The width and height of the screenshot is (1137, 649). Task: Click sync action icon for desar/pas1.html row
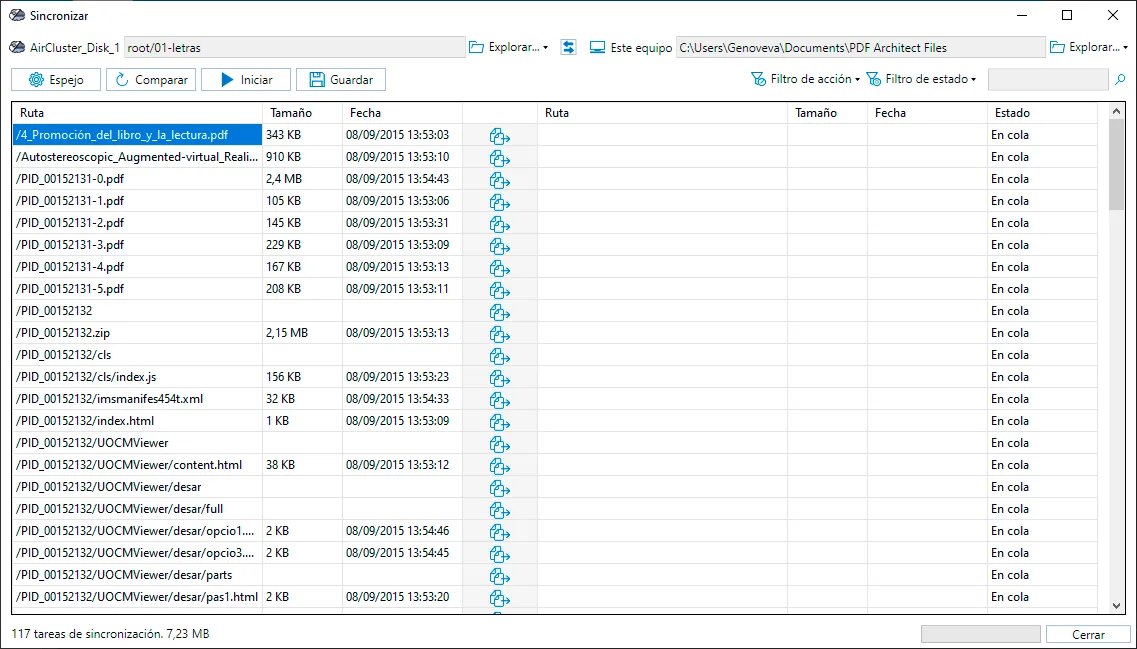[500, 598]
